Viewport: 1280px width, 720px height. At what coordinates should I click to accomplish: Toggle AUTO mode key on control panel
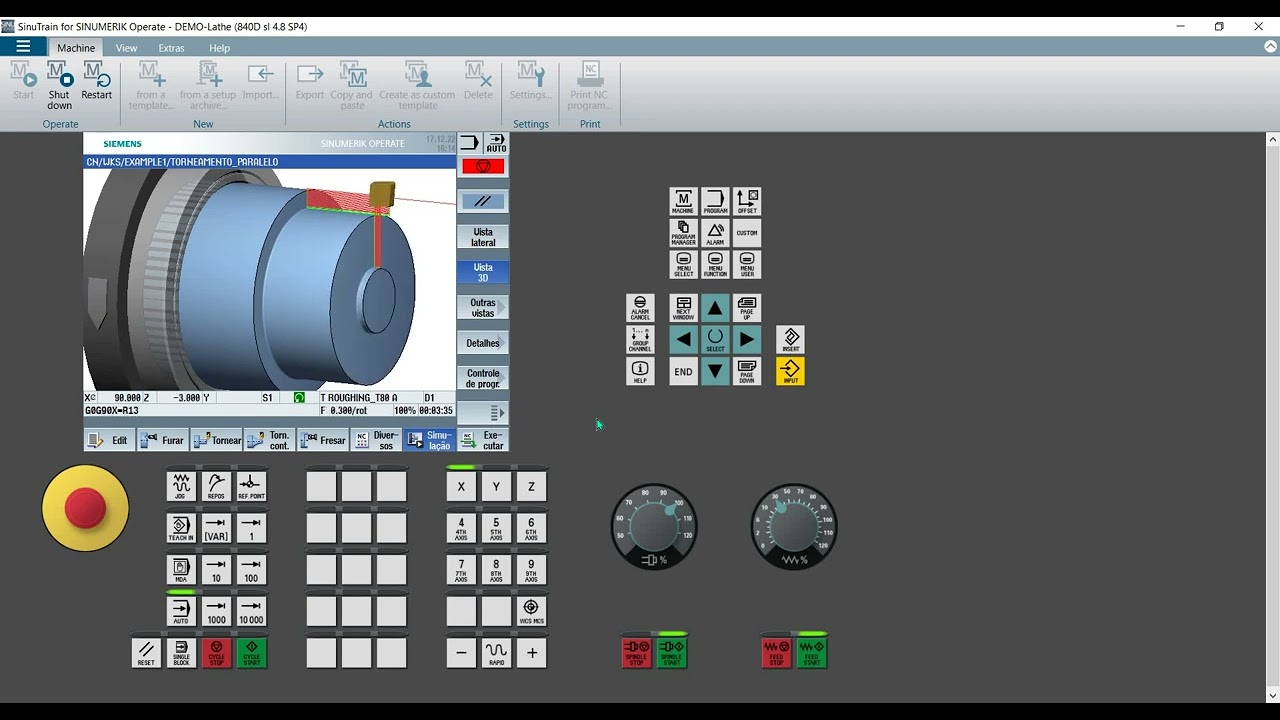[181, 611]
